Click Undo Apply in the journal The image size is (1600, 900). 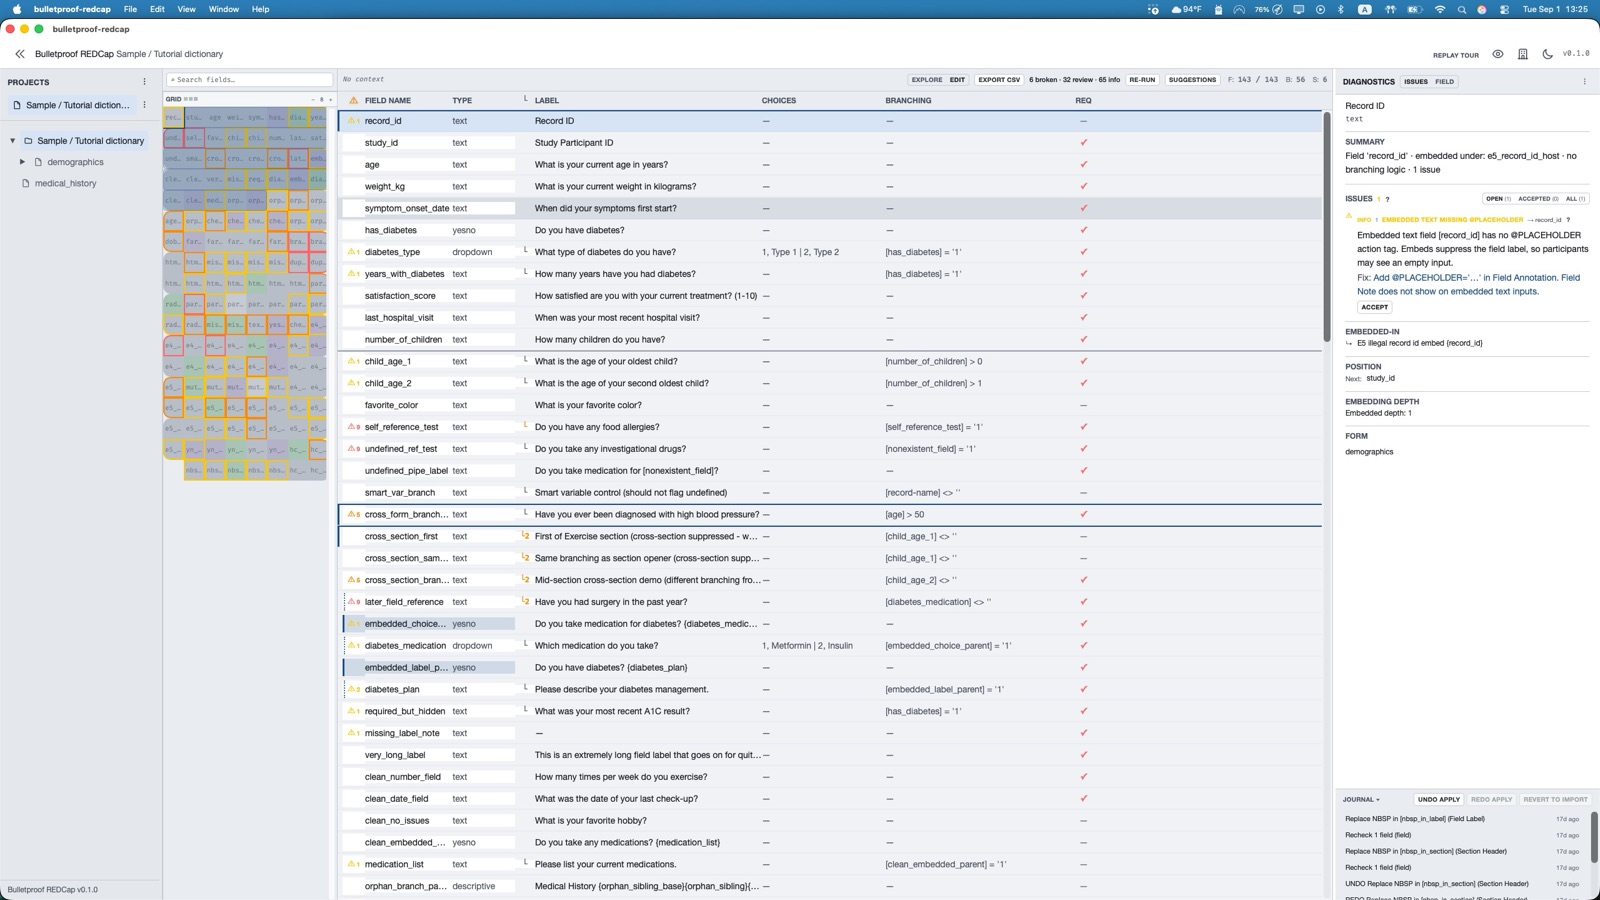[1438, 800]
